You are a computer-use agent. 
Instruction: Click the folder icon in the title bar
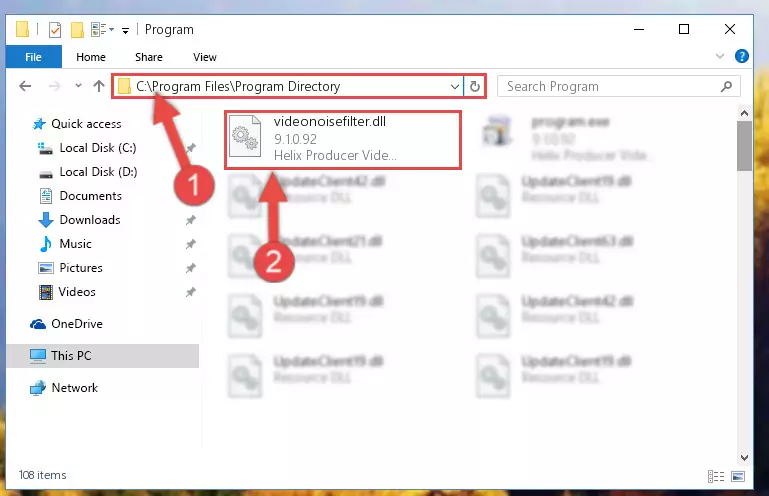(22, 29)
